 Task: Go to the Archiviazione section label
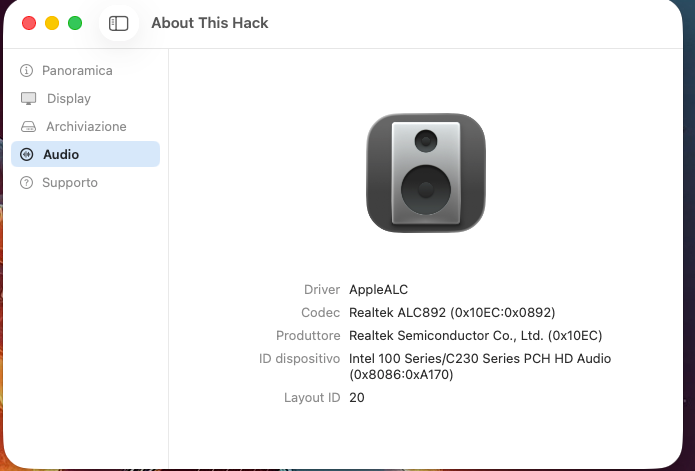(x=86, y=127)
